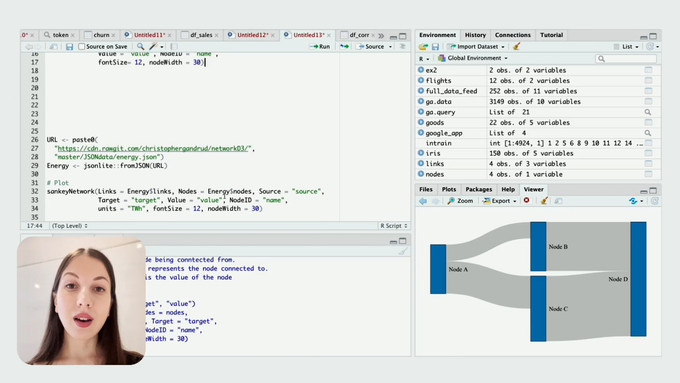Switch to the History tab
This screenshot has width=680, height=383.
[475, 35]
